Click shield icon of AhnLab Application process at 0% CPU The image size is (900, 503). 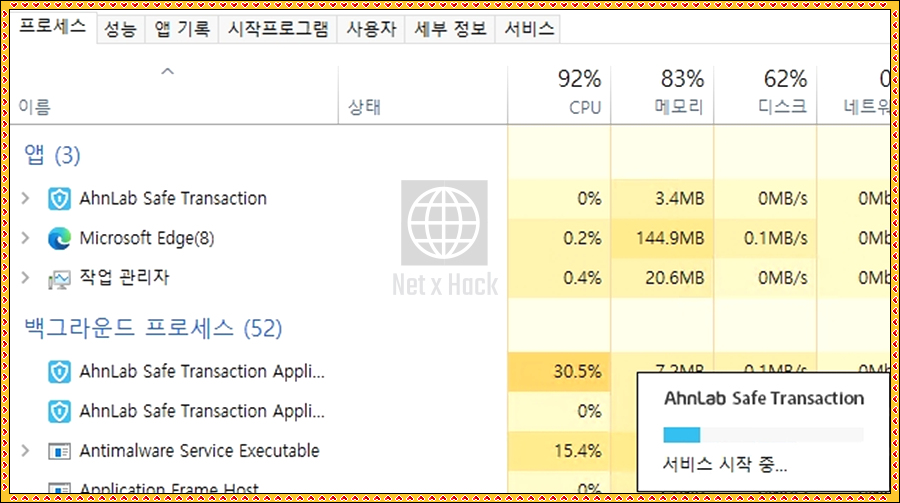pyautogui.click(x=59, y=412)
